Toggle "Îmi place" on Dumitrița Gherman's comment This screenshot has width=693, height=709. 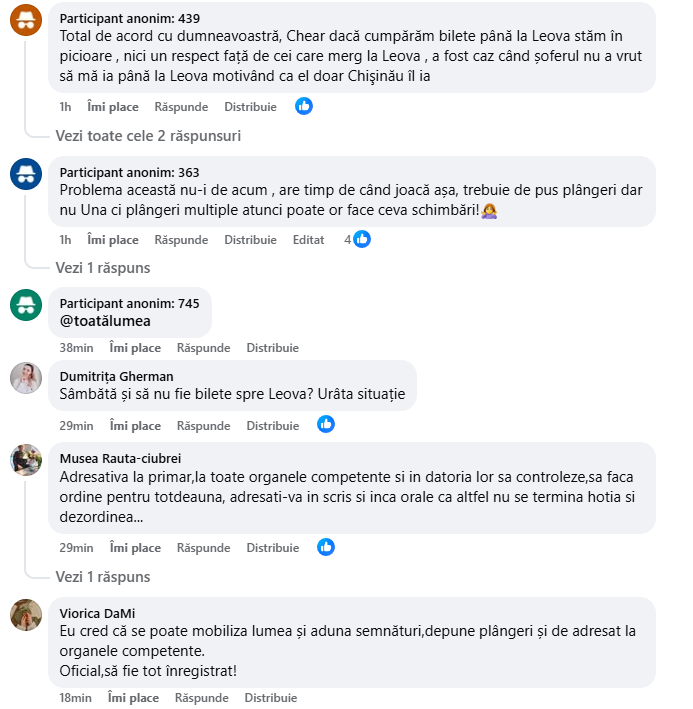[x=135, y=425]
